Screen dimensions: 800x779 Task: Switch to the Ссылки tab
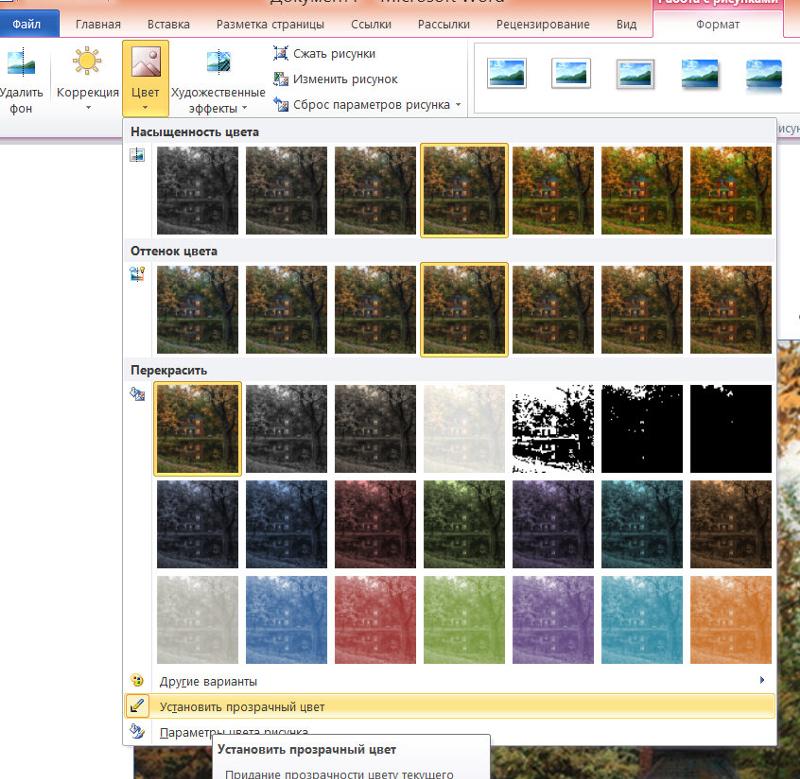[x=371, y=24]
